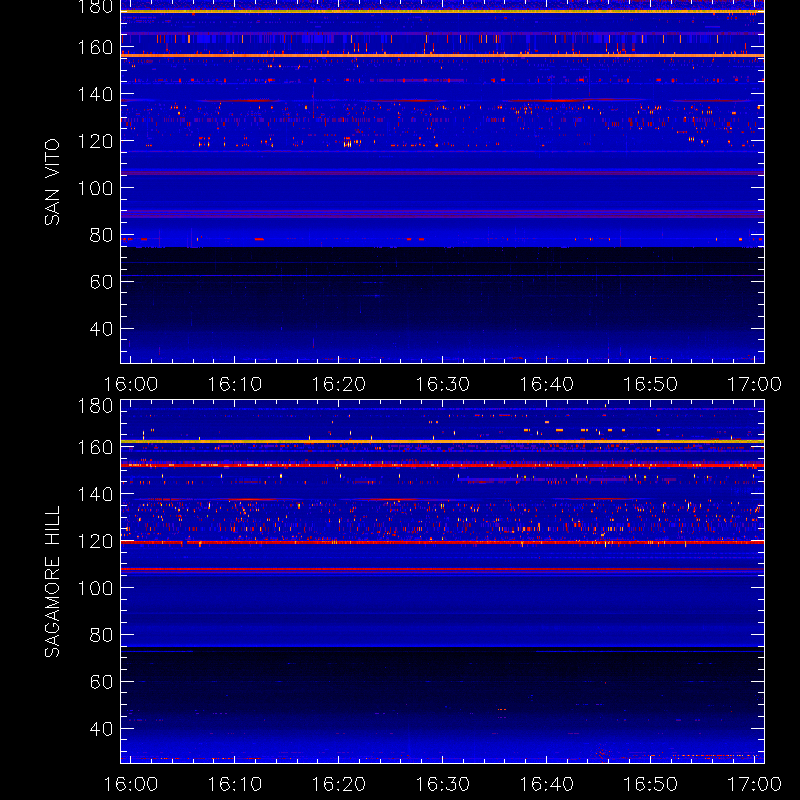Image resolution: width=800 pixels, height=800 pixels.
Task: Click 17:00 time label below San Vito plot
Action: [x=754, y=384]
